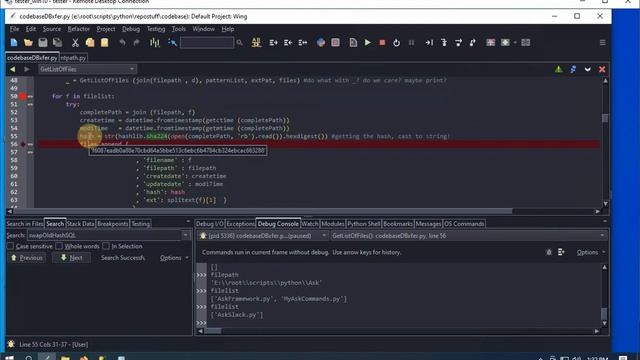Copy selection with the copy icon
This screenshot has height=360, width=640.
90,42
